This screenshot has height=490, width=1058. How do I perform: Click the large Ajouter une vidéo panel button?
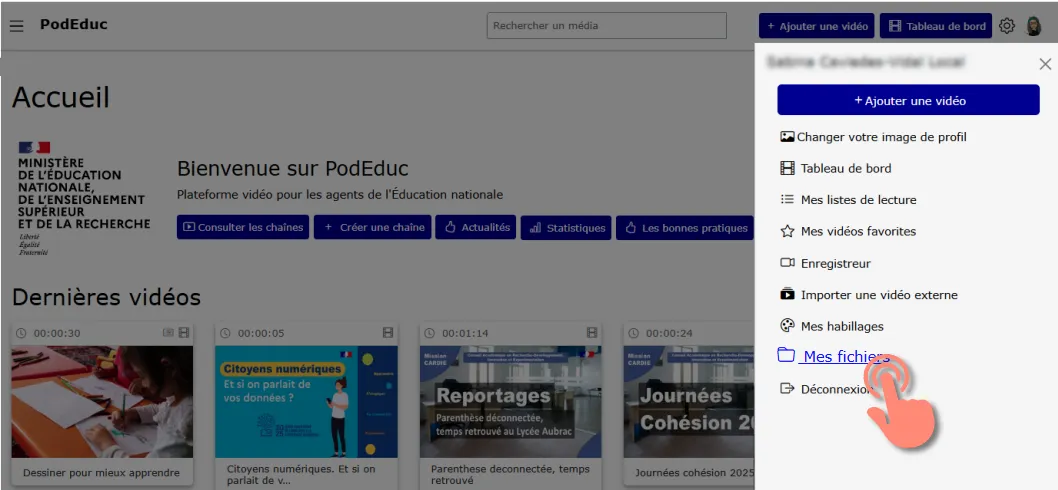pyautogui.click(x=908, y=100)
